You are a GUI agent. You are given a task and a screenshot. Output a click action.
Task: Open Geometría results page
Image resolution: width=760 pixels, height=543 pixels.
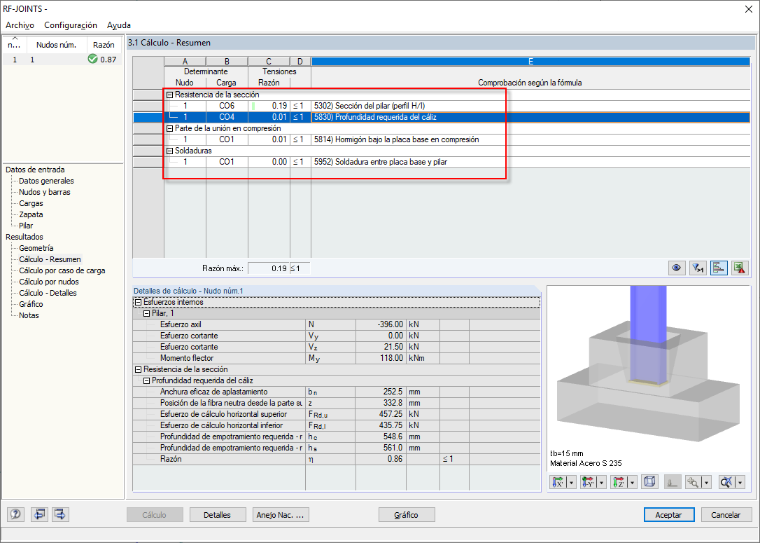(x=36, y=248)
